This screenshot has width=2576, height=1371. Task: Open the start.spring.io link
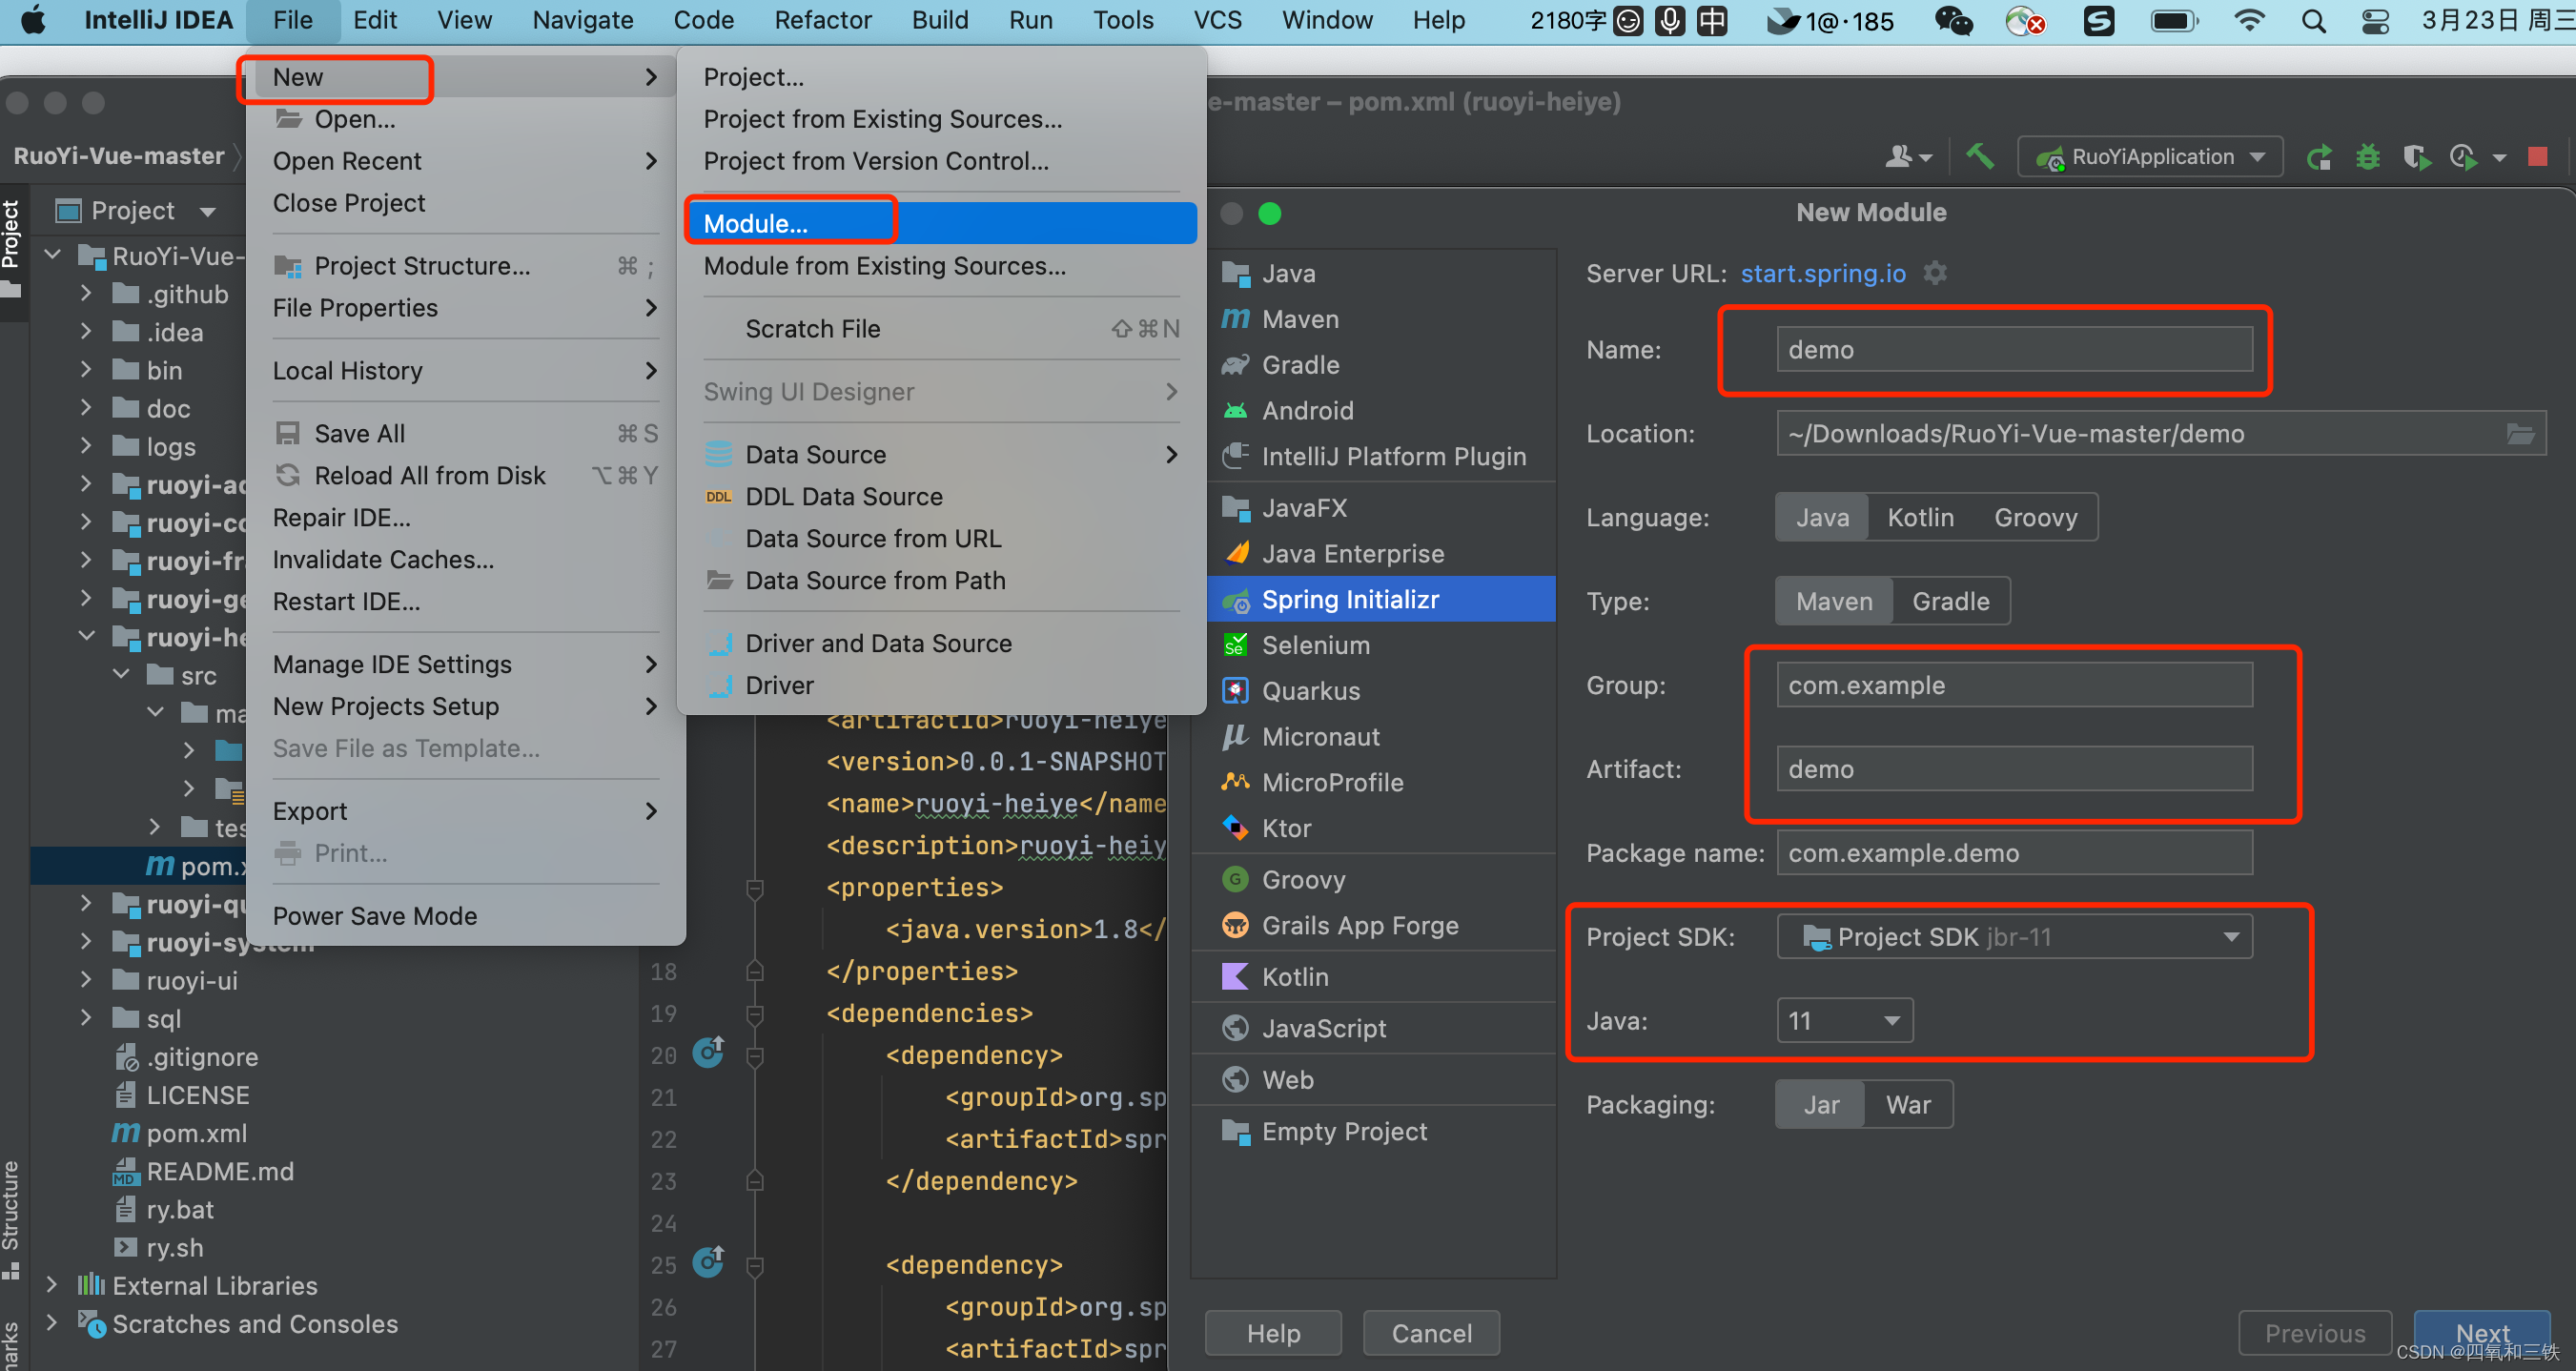click(1822, 273)
